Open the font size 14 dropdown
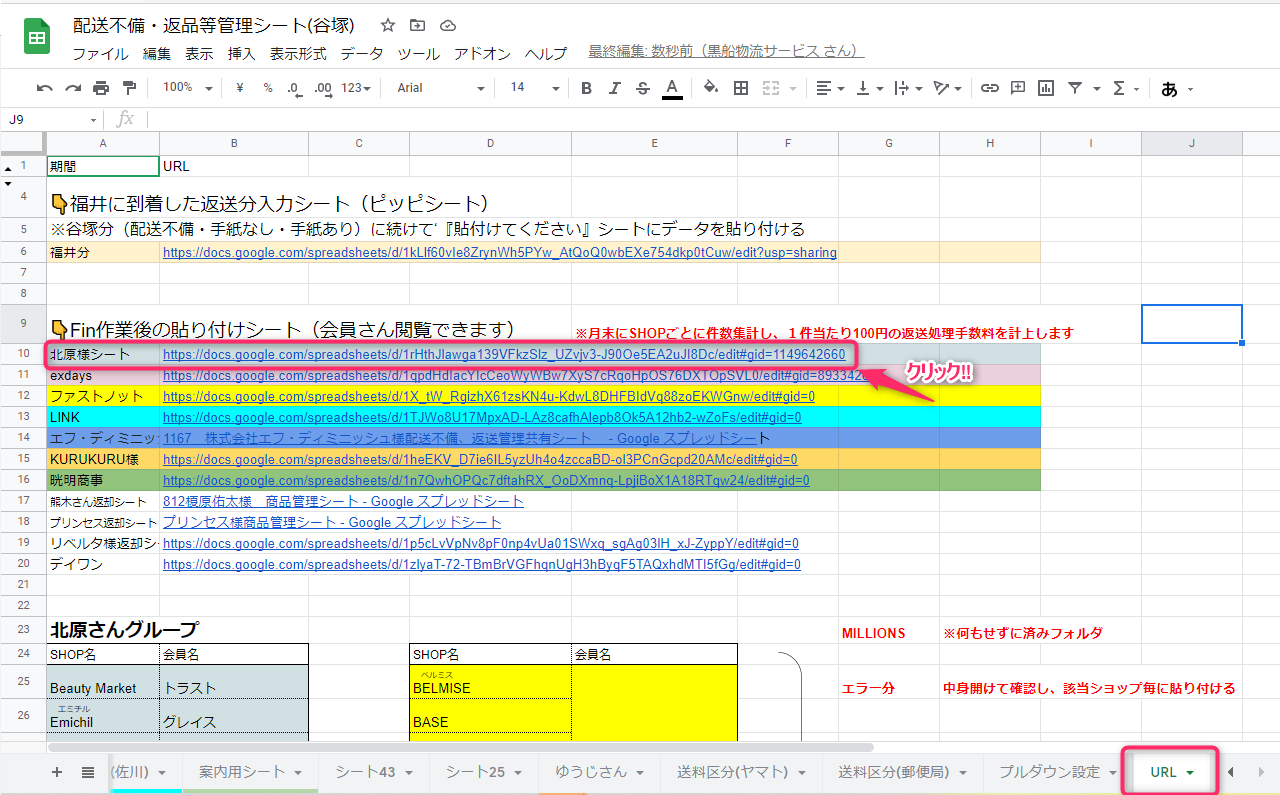Screen dimensions: 1280x795 pyautogui.click(x=533, y=88)
